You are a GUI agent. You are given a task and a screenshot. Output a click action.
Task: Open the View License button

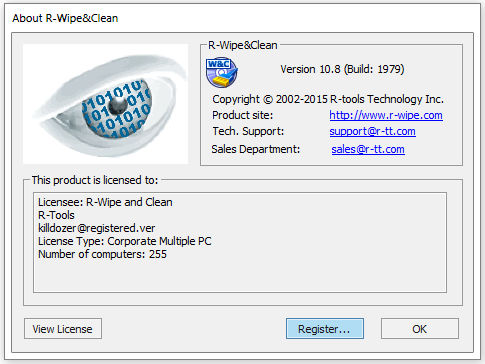(x=63, y=329)
